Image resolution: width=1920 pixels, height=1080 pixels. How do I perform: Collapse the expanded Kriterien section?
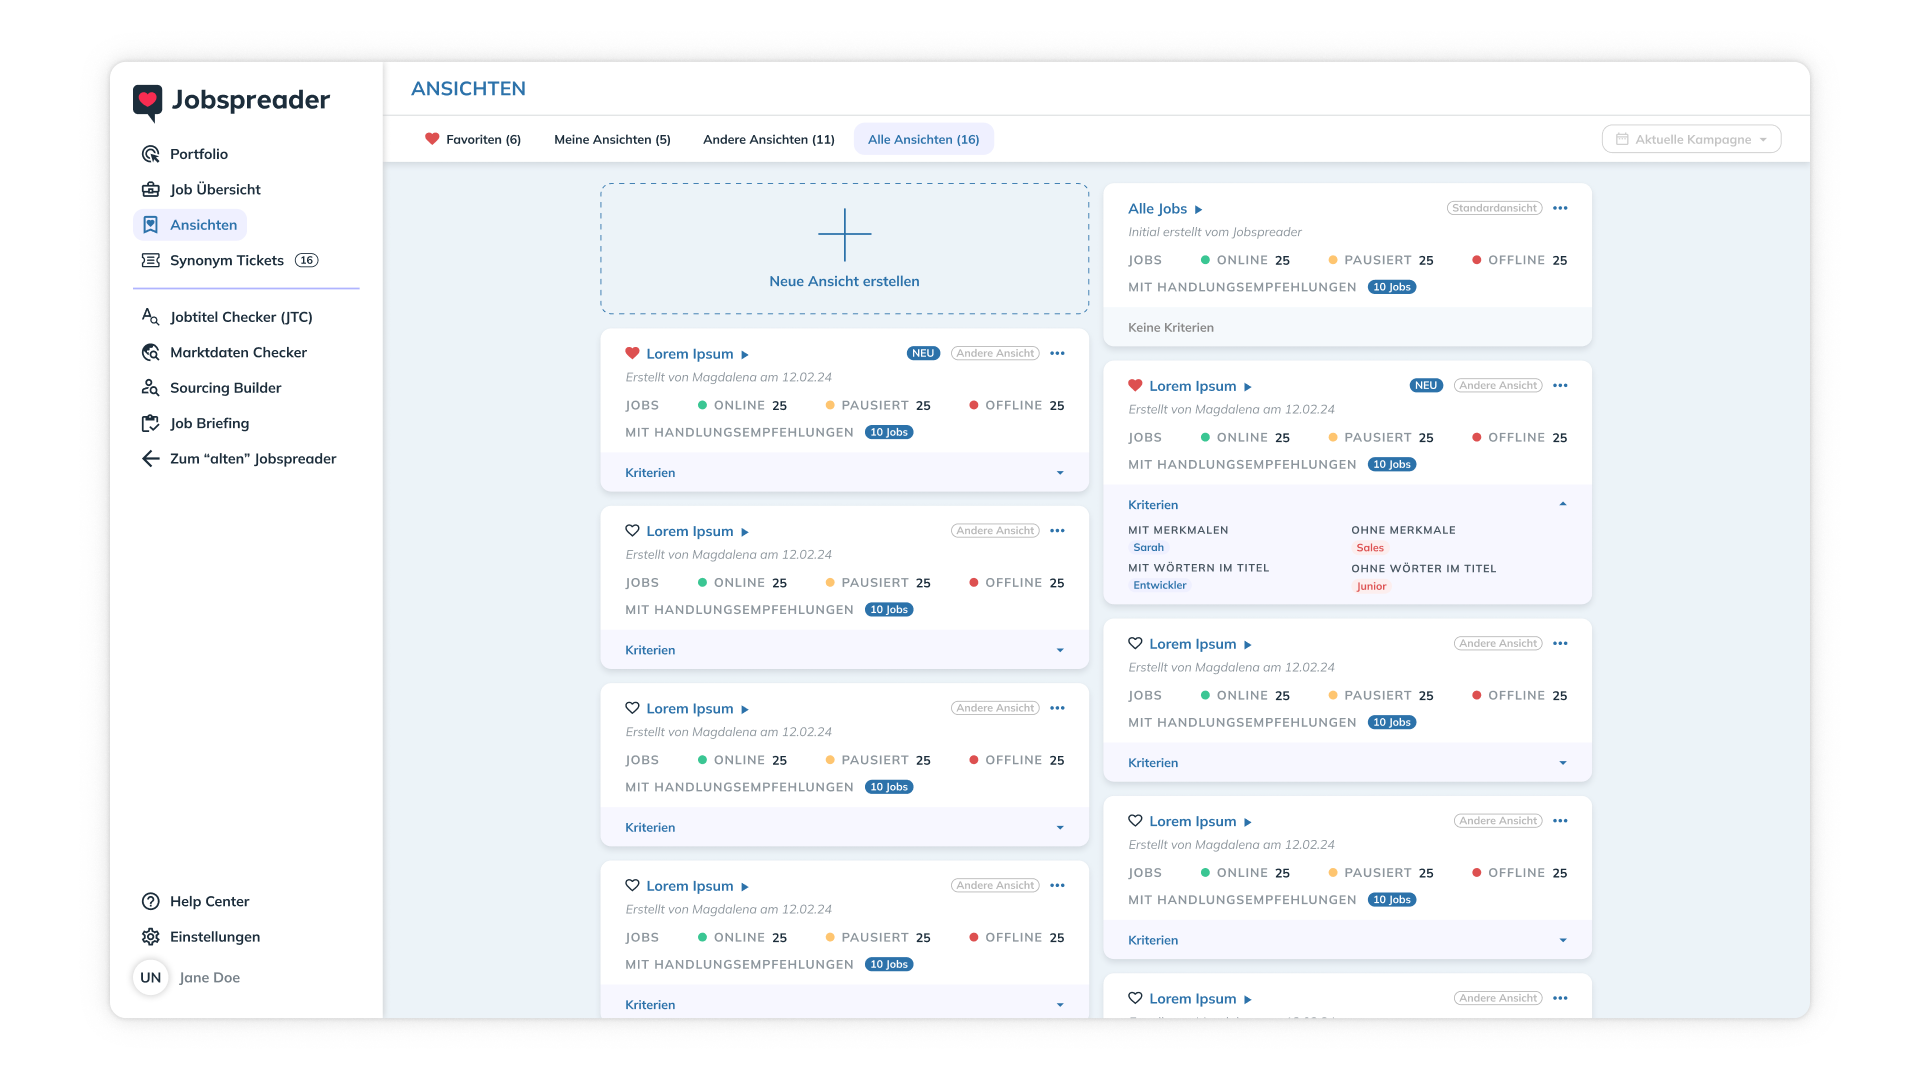tap(1562, 504)
